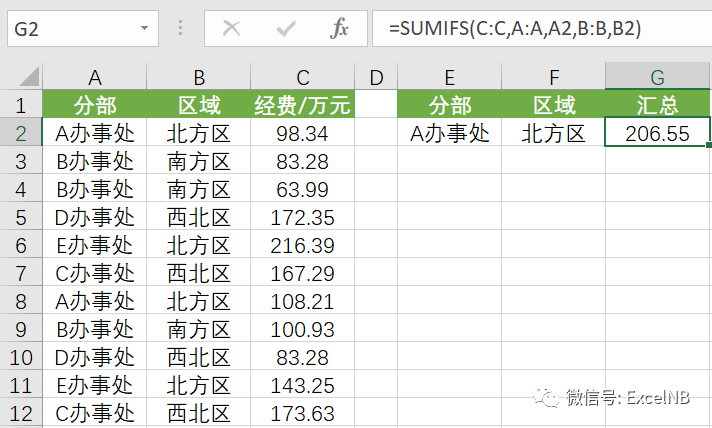Click header cell 汇总 in column G
Viewport: 712px width, 428px height.
click(658, 104)
